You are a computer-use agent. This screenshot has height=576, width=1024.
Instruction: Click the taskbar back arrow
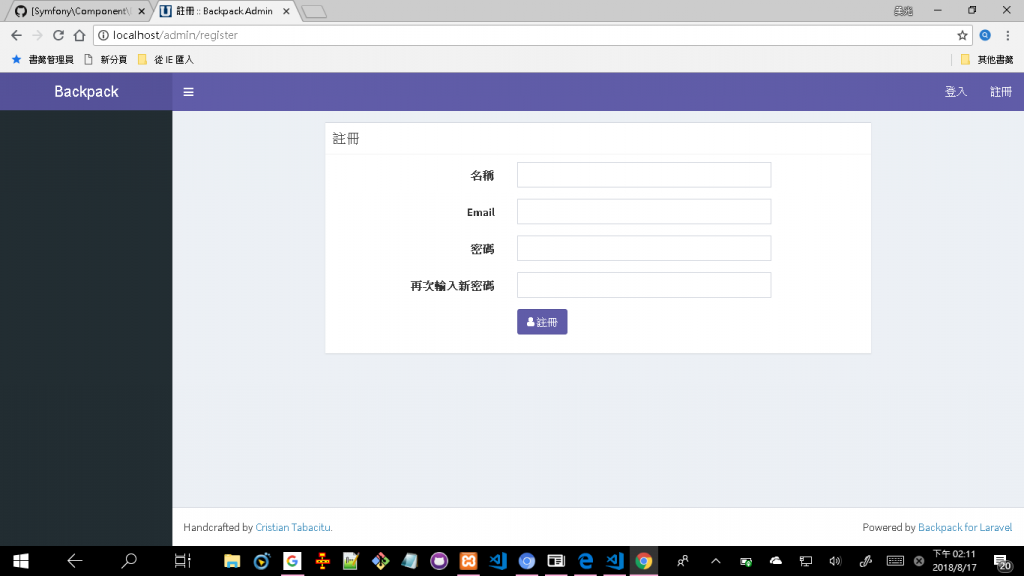click(x=74, y=561)
